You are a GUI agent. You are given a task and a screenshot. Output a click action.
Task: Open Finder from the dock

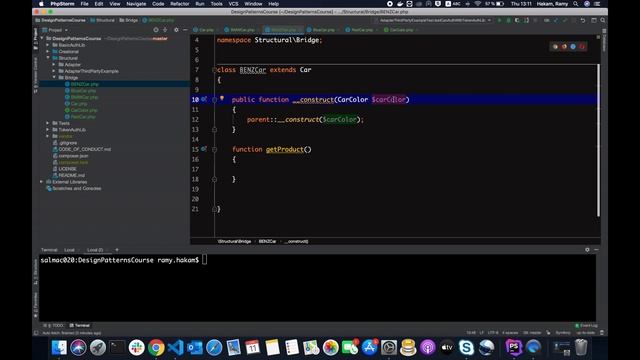coord(59,347)
